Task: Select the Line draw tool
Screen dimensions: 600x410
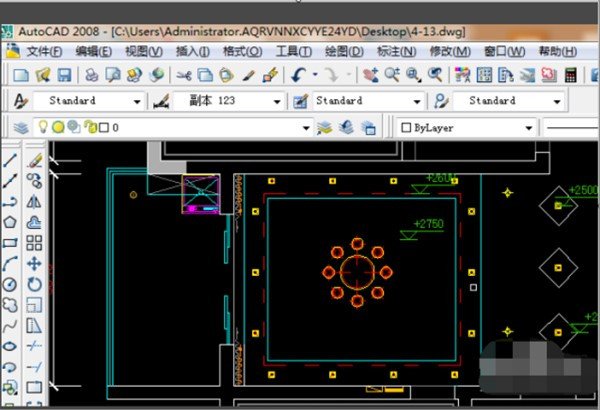Action: point(10,160)
